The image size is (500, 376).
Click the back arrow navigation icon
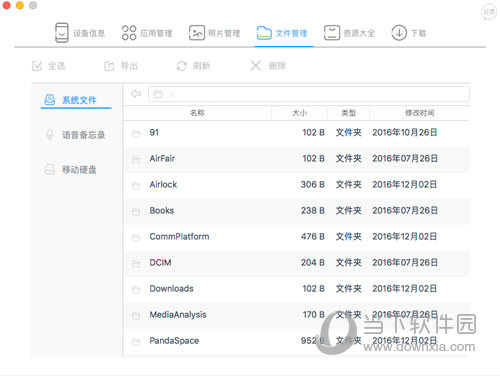click(x=136, y=94)
